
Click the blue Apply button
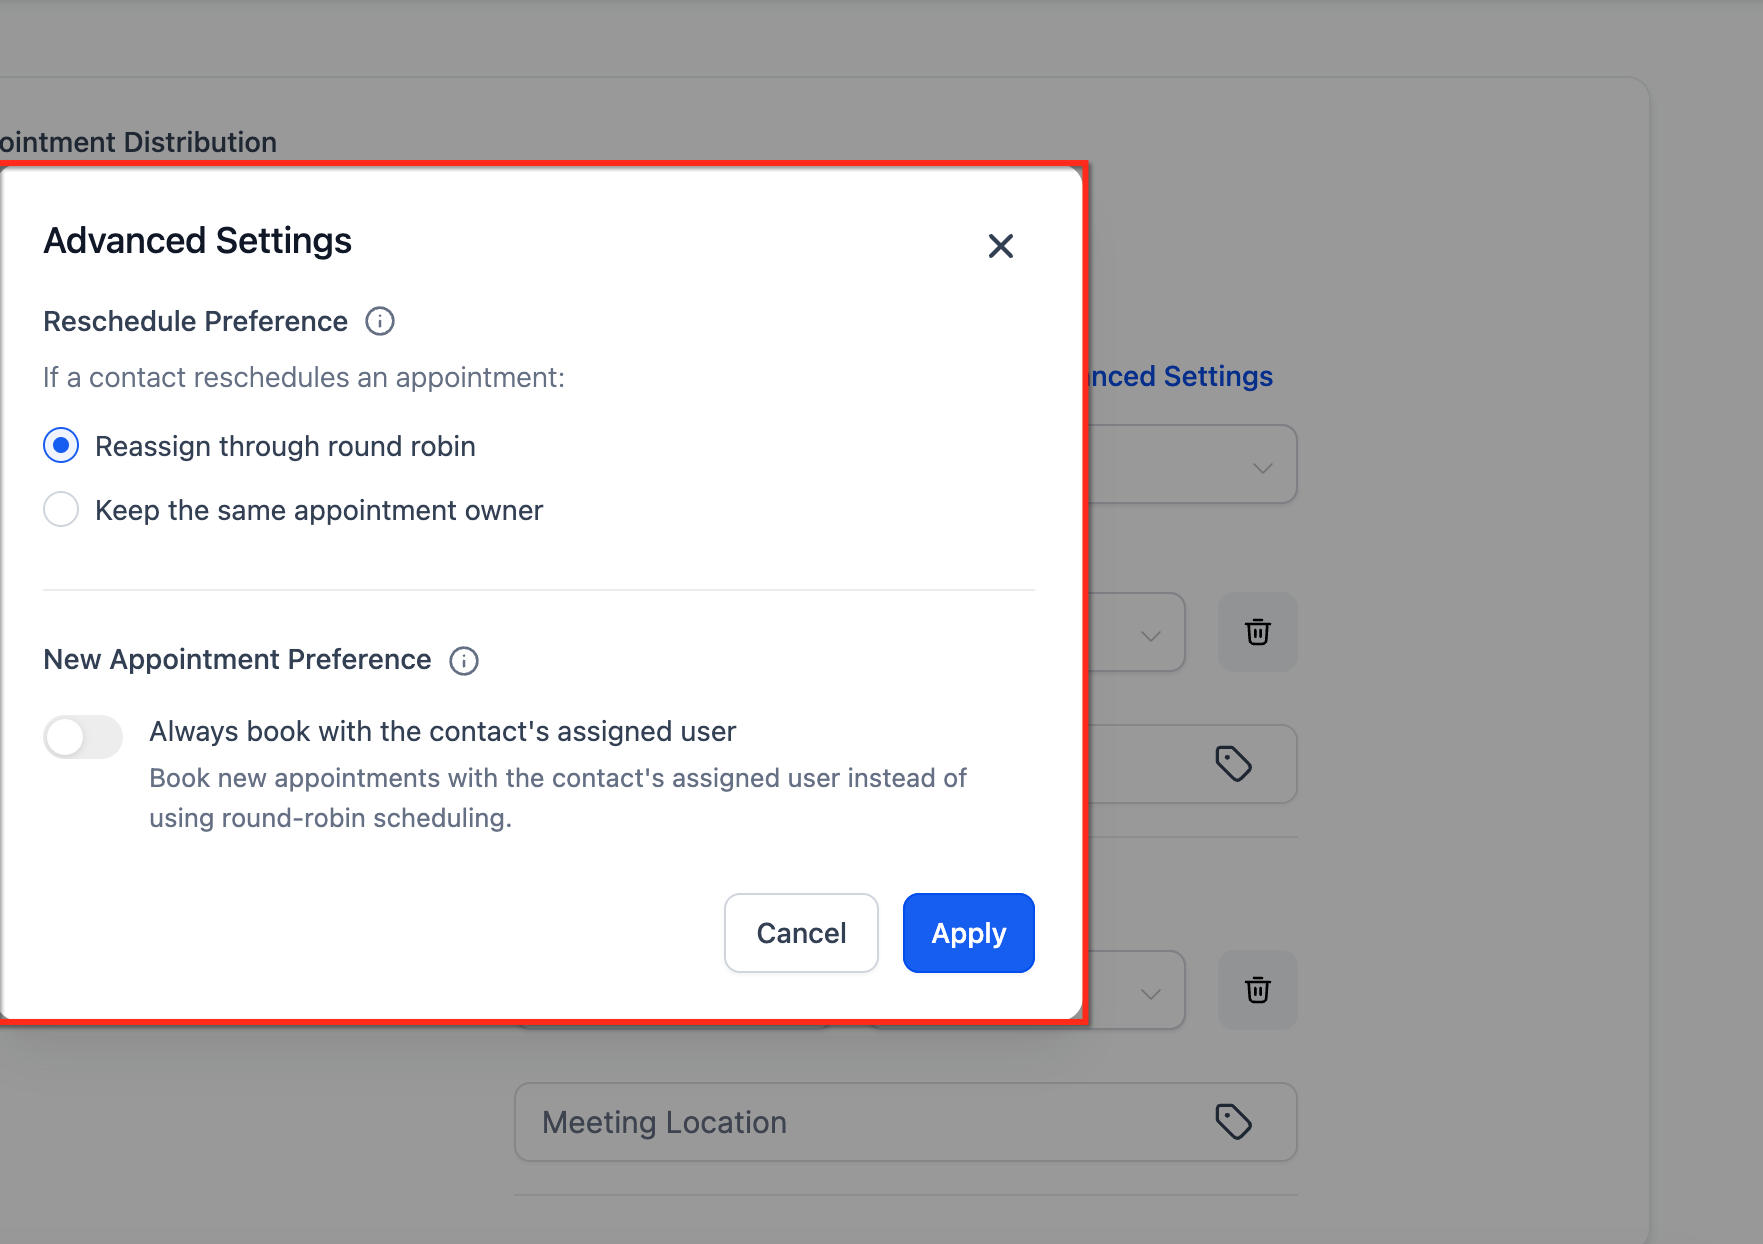968,933
